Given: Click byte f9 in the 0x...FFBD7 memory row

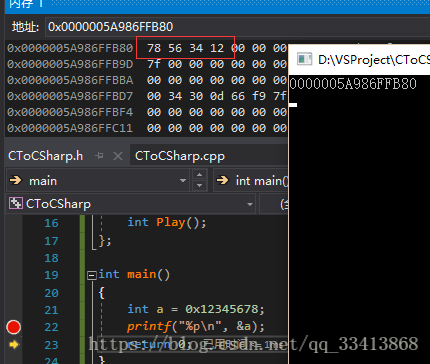Looking at the screenshot, I should coord(259,96).
